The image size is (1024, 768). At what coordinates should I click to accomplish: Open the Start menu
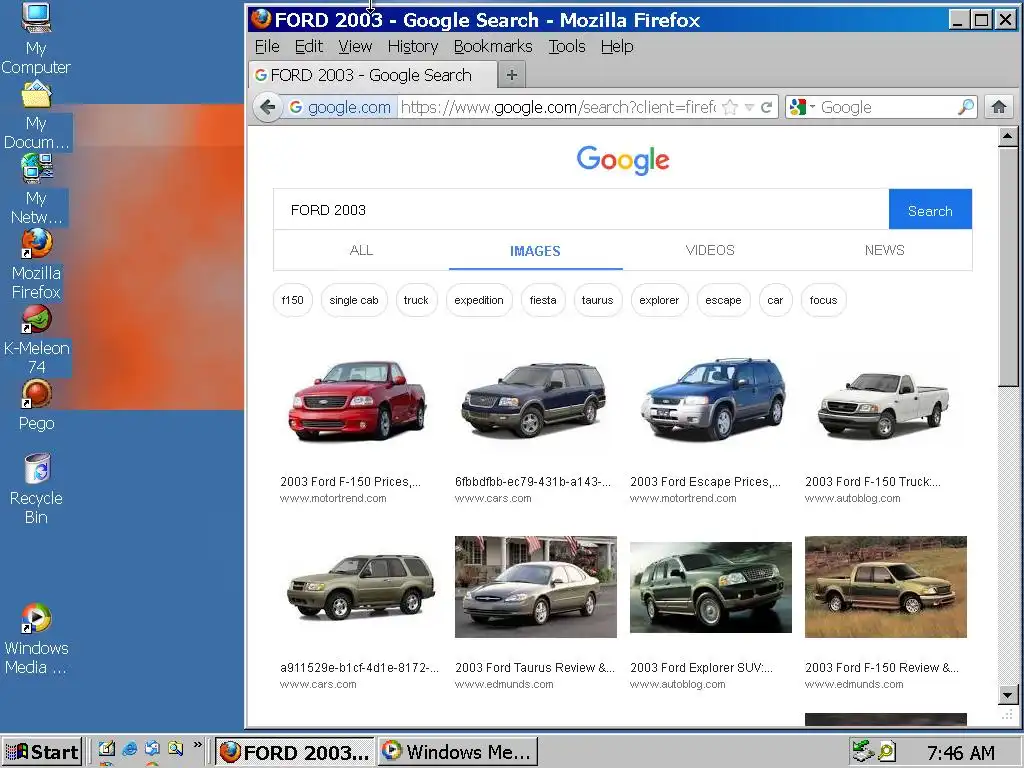42,752
